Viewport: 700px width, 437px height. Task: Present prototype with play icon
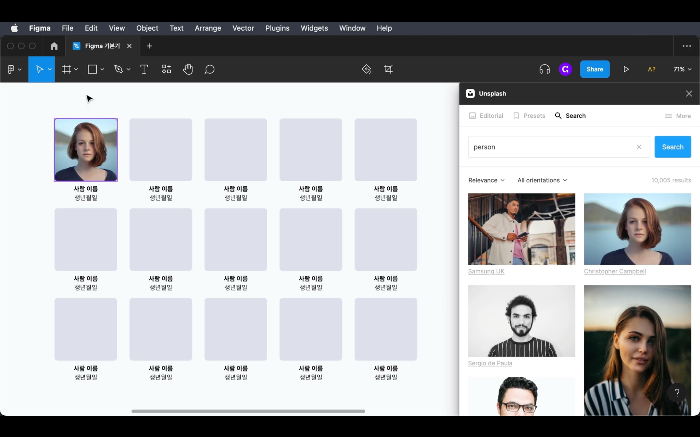coord(626,69)
